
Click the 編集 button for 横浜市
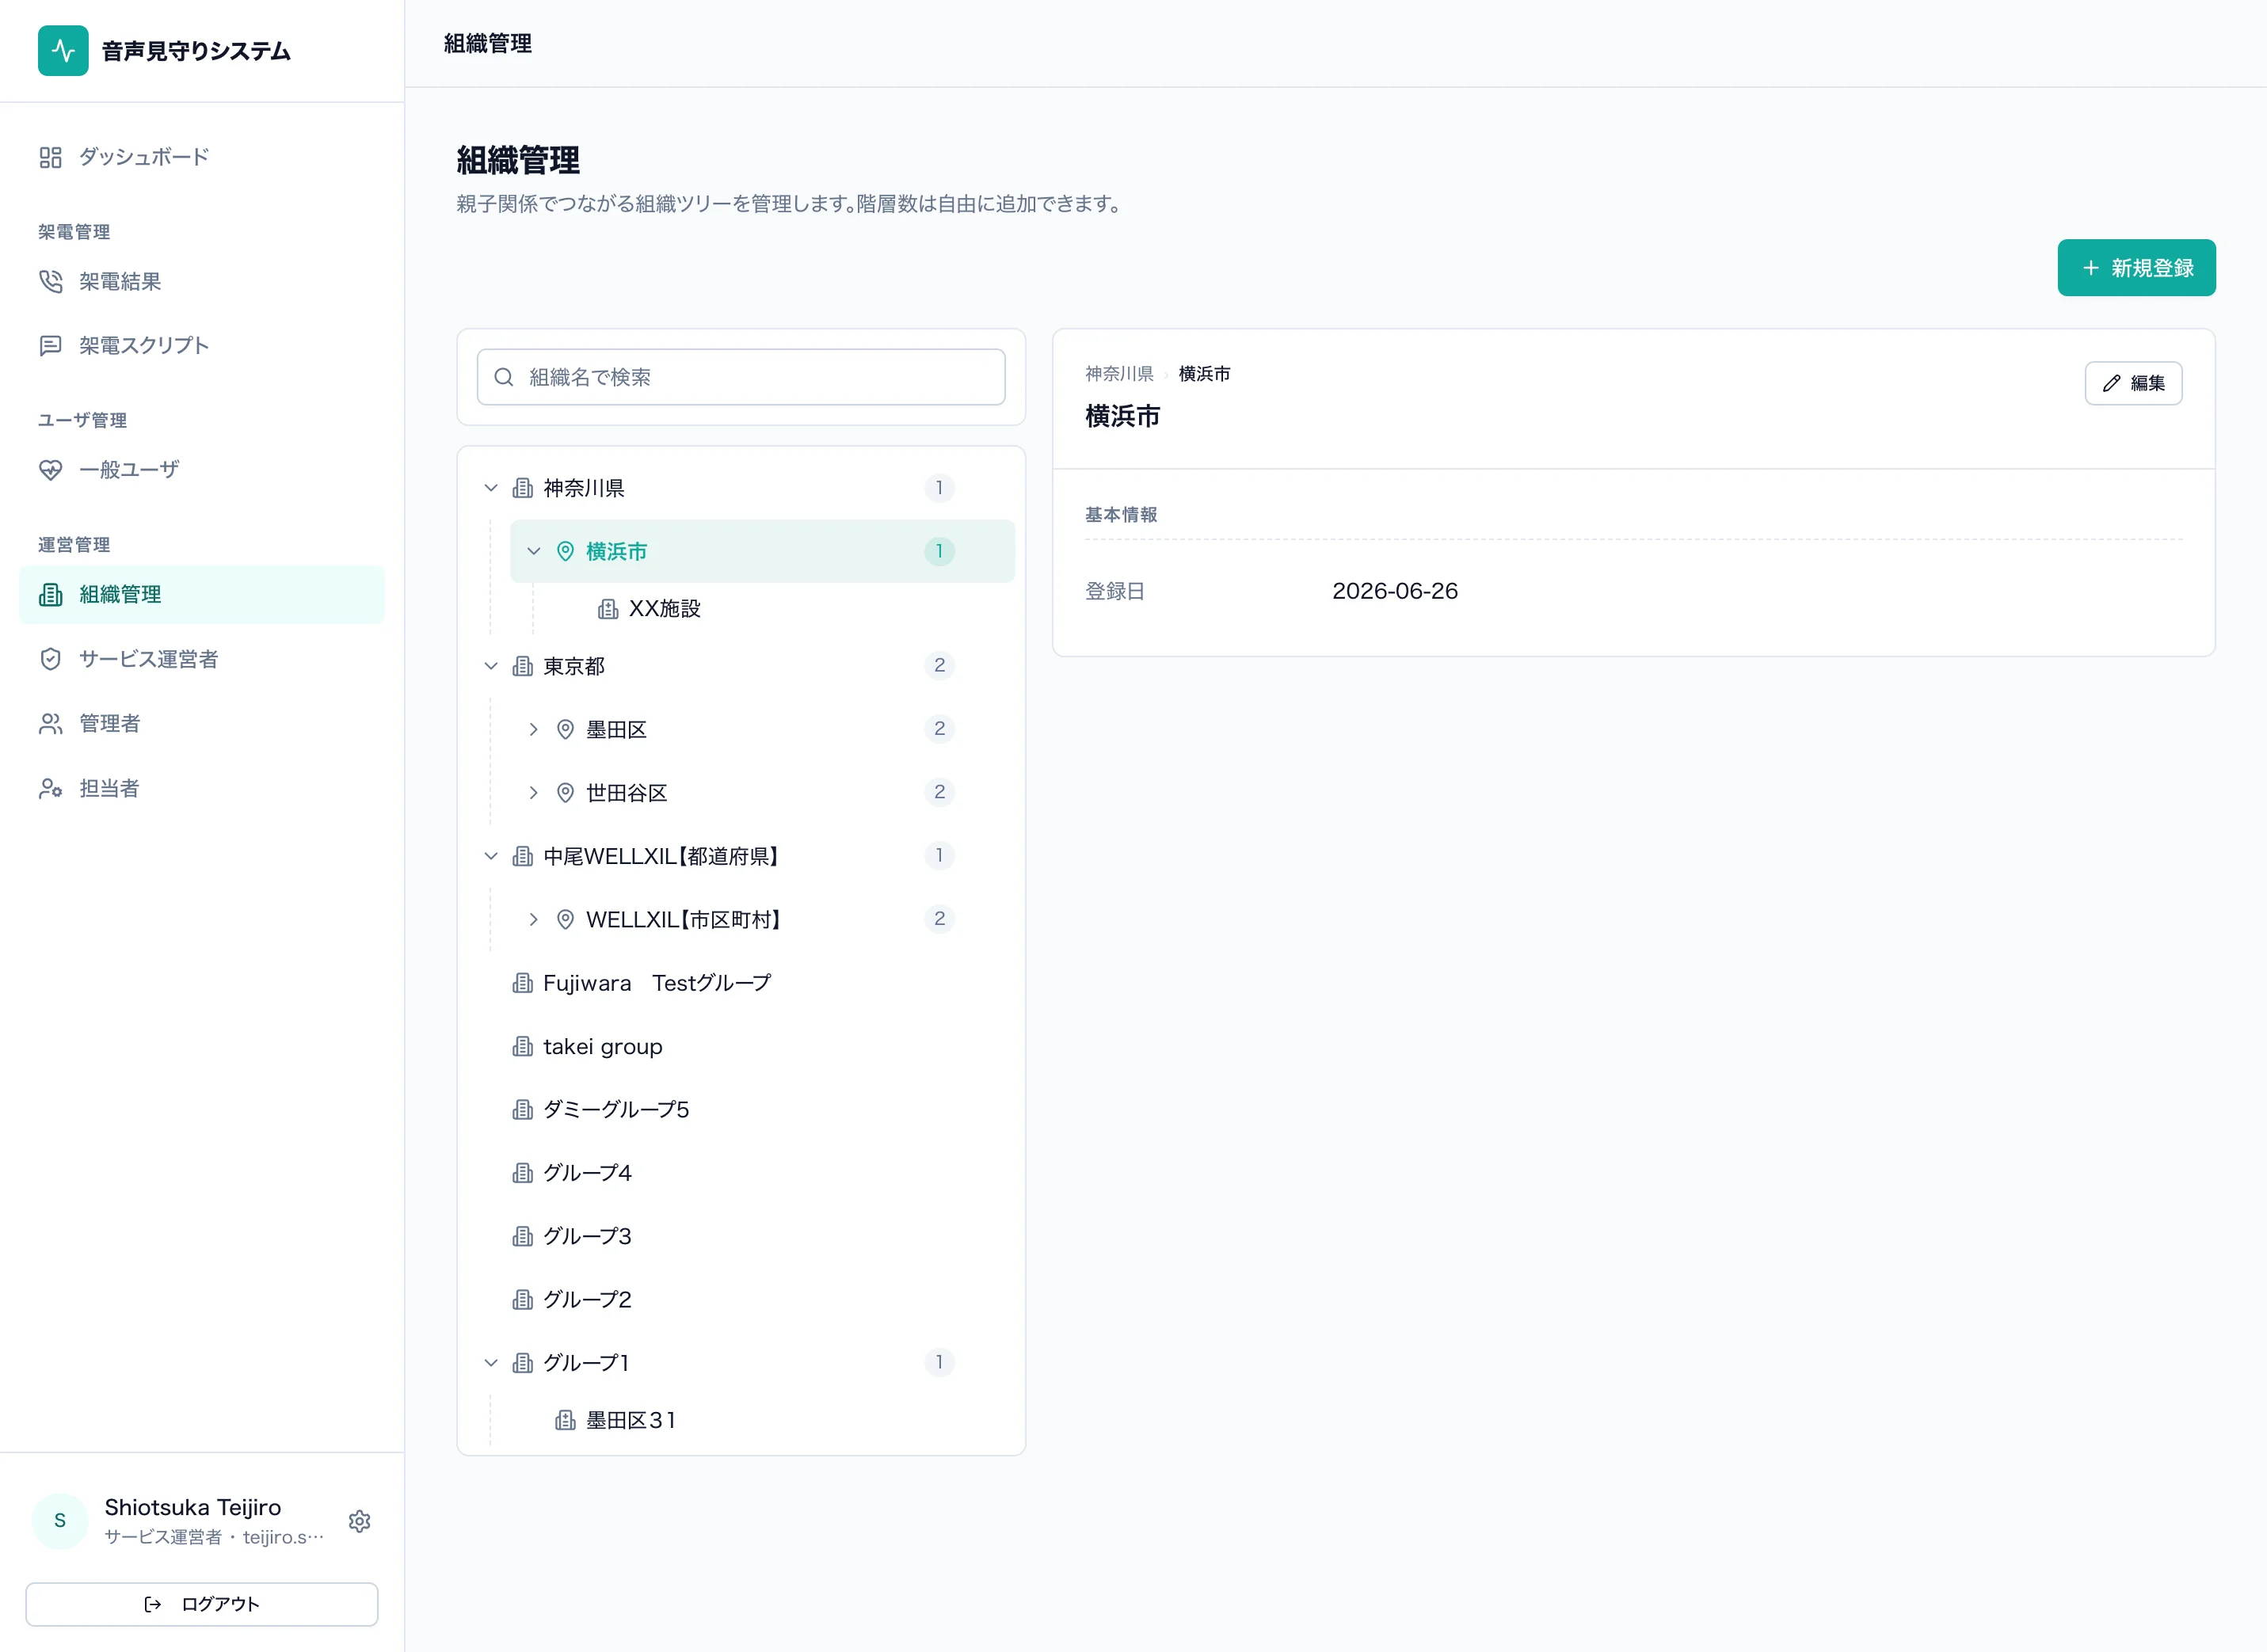2133,383
